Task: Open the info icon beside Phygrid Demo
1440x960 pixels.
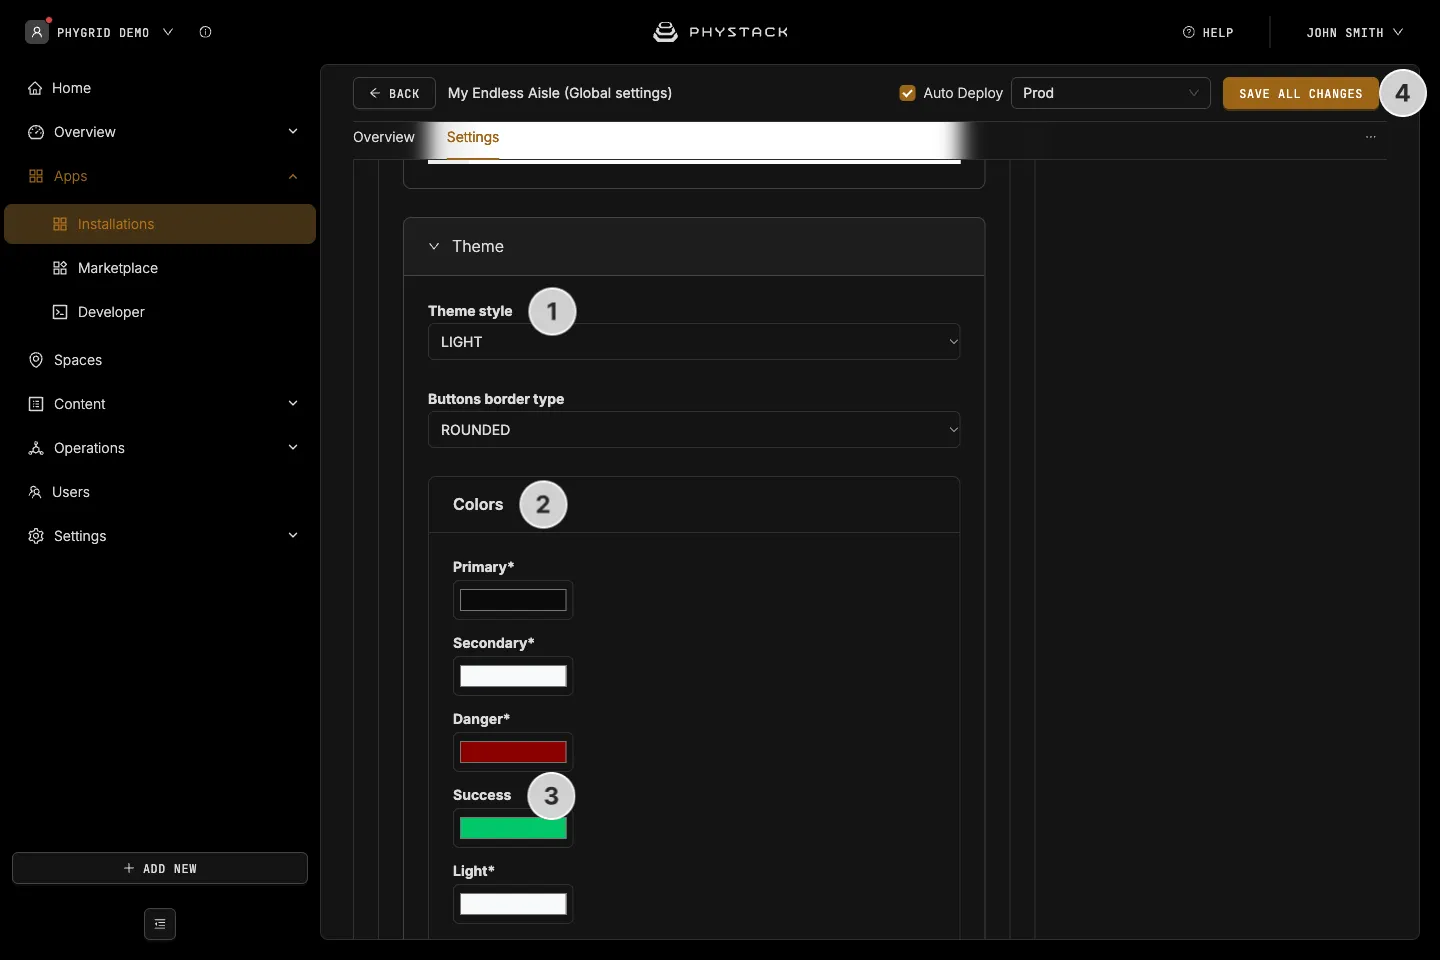Action: point(205,32)
